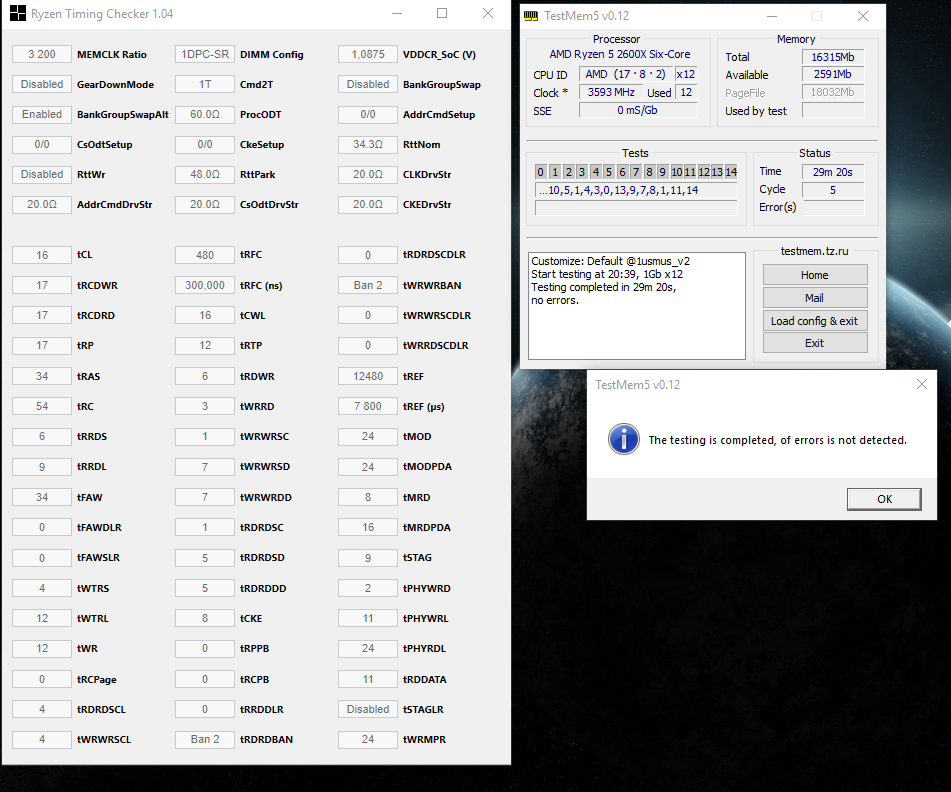This screenshot has height=792, width=951.
Task: Click the testmem.tz.ru label
Action: [815, 251]
